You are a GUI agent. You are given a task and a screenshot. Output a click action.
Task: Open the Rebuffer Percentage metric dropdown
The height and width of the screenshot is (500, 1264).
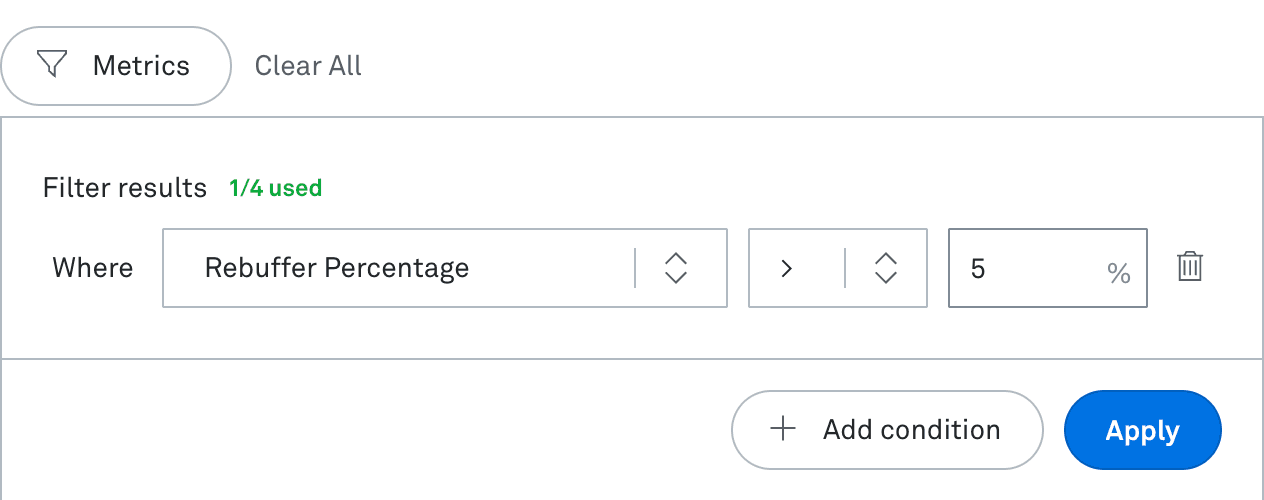444,268
